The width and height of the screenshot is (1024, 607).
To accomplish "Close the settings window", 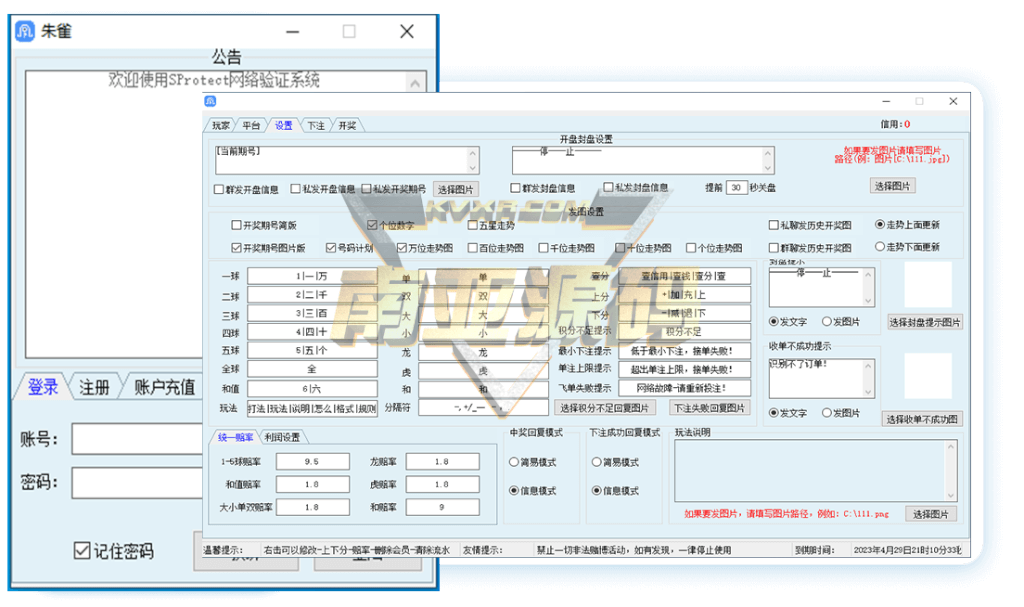I will [953, 101].
